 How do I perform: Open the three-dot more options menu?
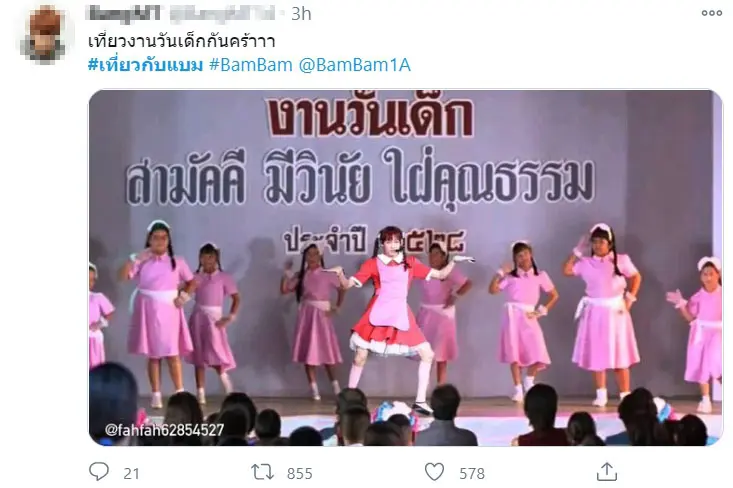coord(711,13)
